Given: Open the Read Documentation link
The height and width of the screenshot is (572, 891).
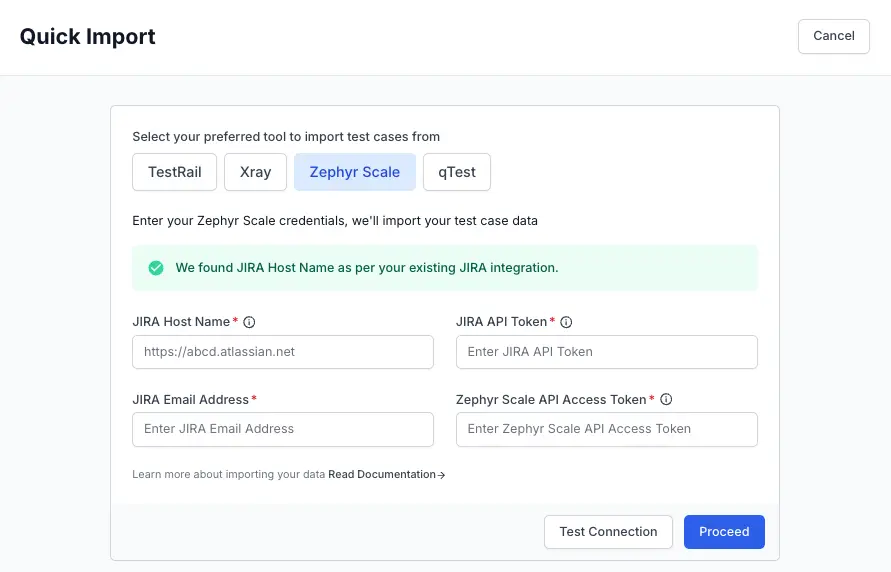Looking at the screenshot, I should tap(382, 475).
